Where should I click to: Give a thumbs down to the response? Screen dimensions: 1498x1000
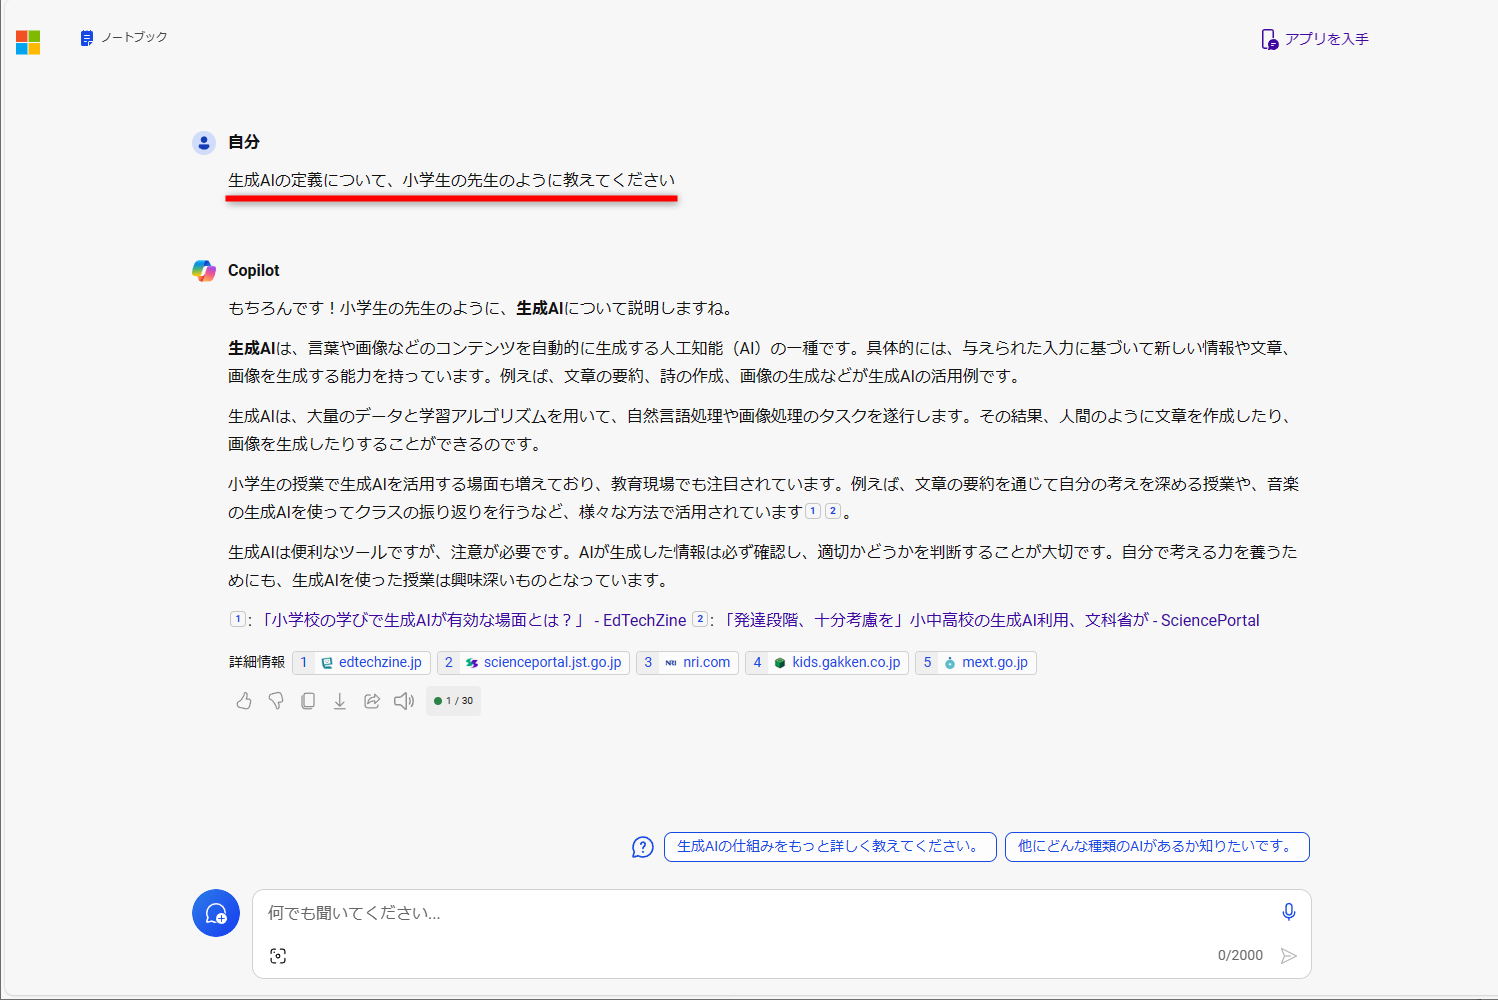tap(275, 701)
